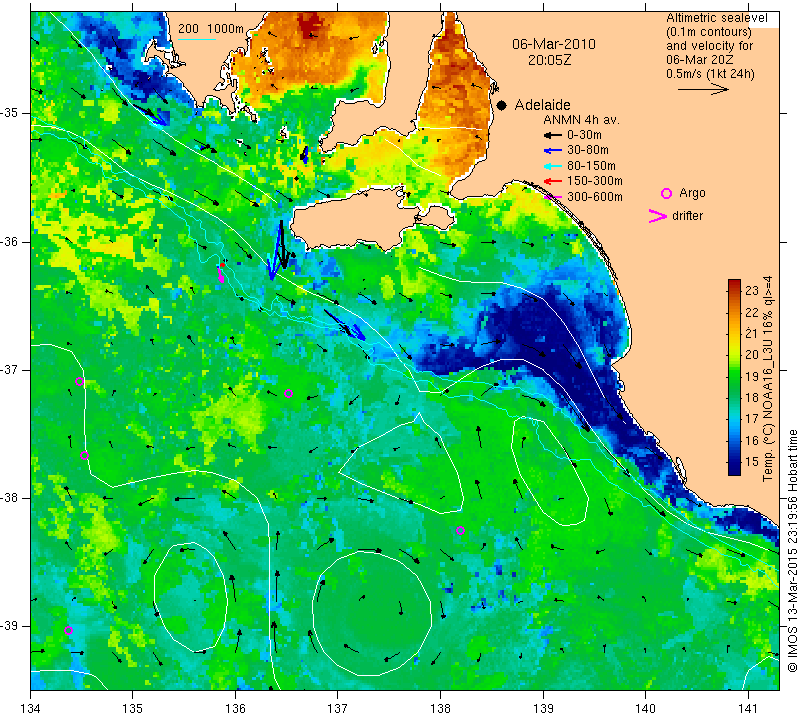The height and width of the screenshot is (720, 800).
Task: Click the blue 30-80m arrow legend icon
Action: click(x=553, y=151)
